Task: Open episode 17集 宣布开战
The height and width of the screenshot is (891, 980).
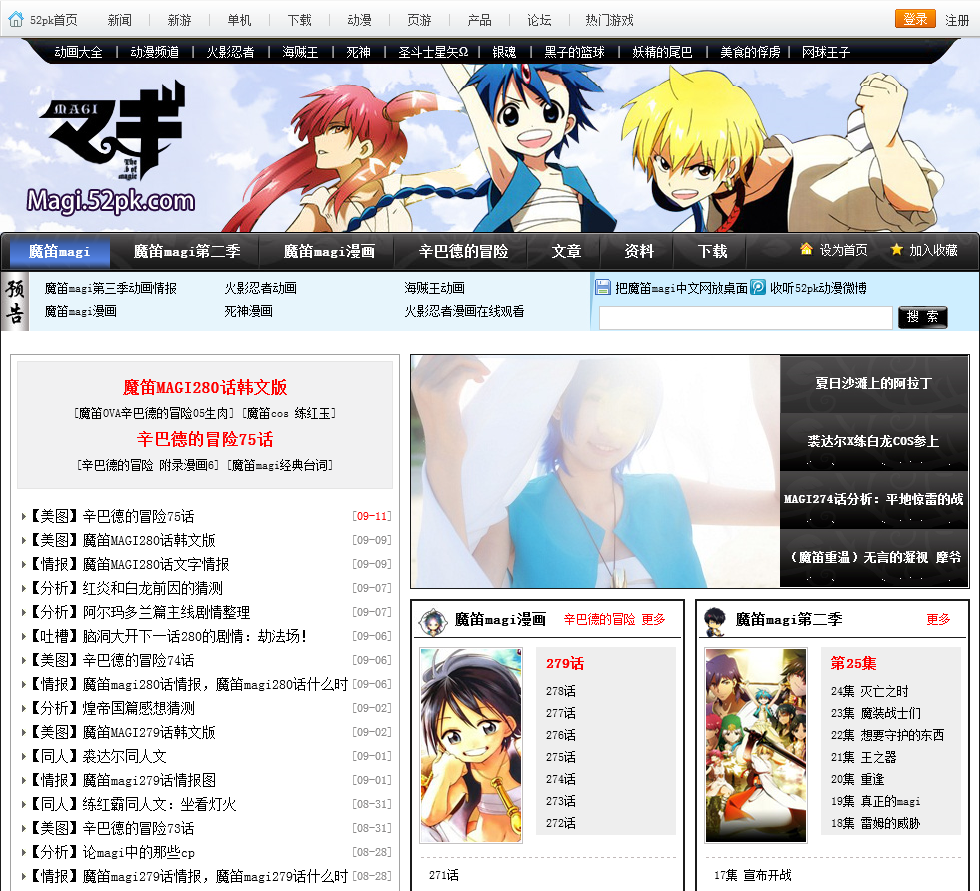Action: point(752,875)
